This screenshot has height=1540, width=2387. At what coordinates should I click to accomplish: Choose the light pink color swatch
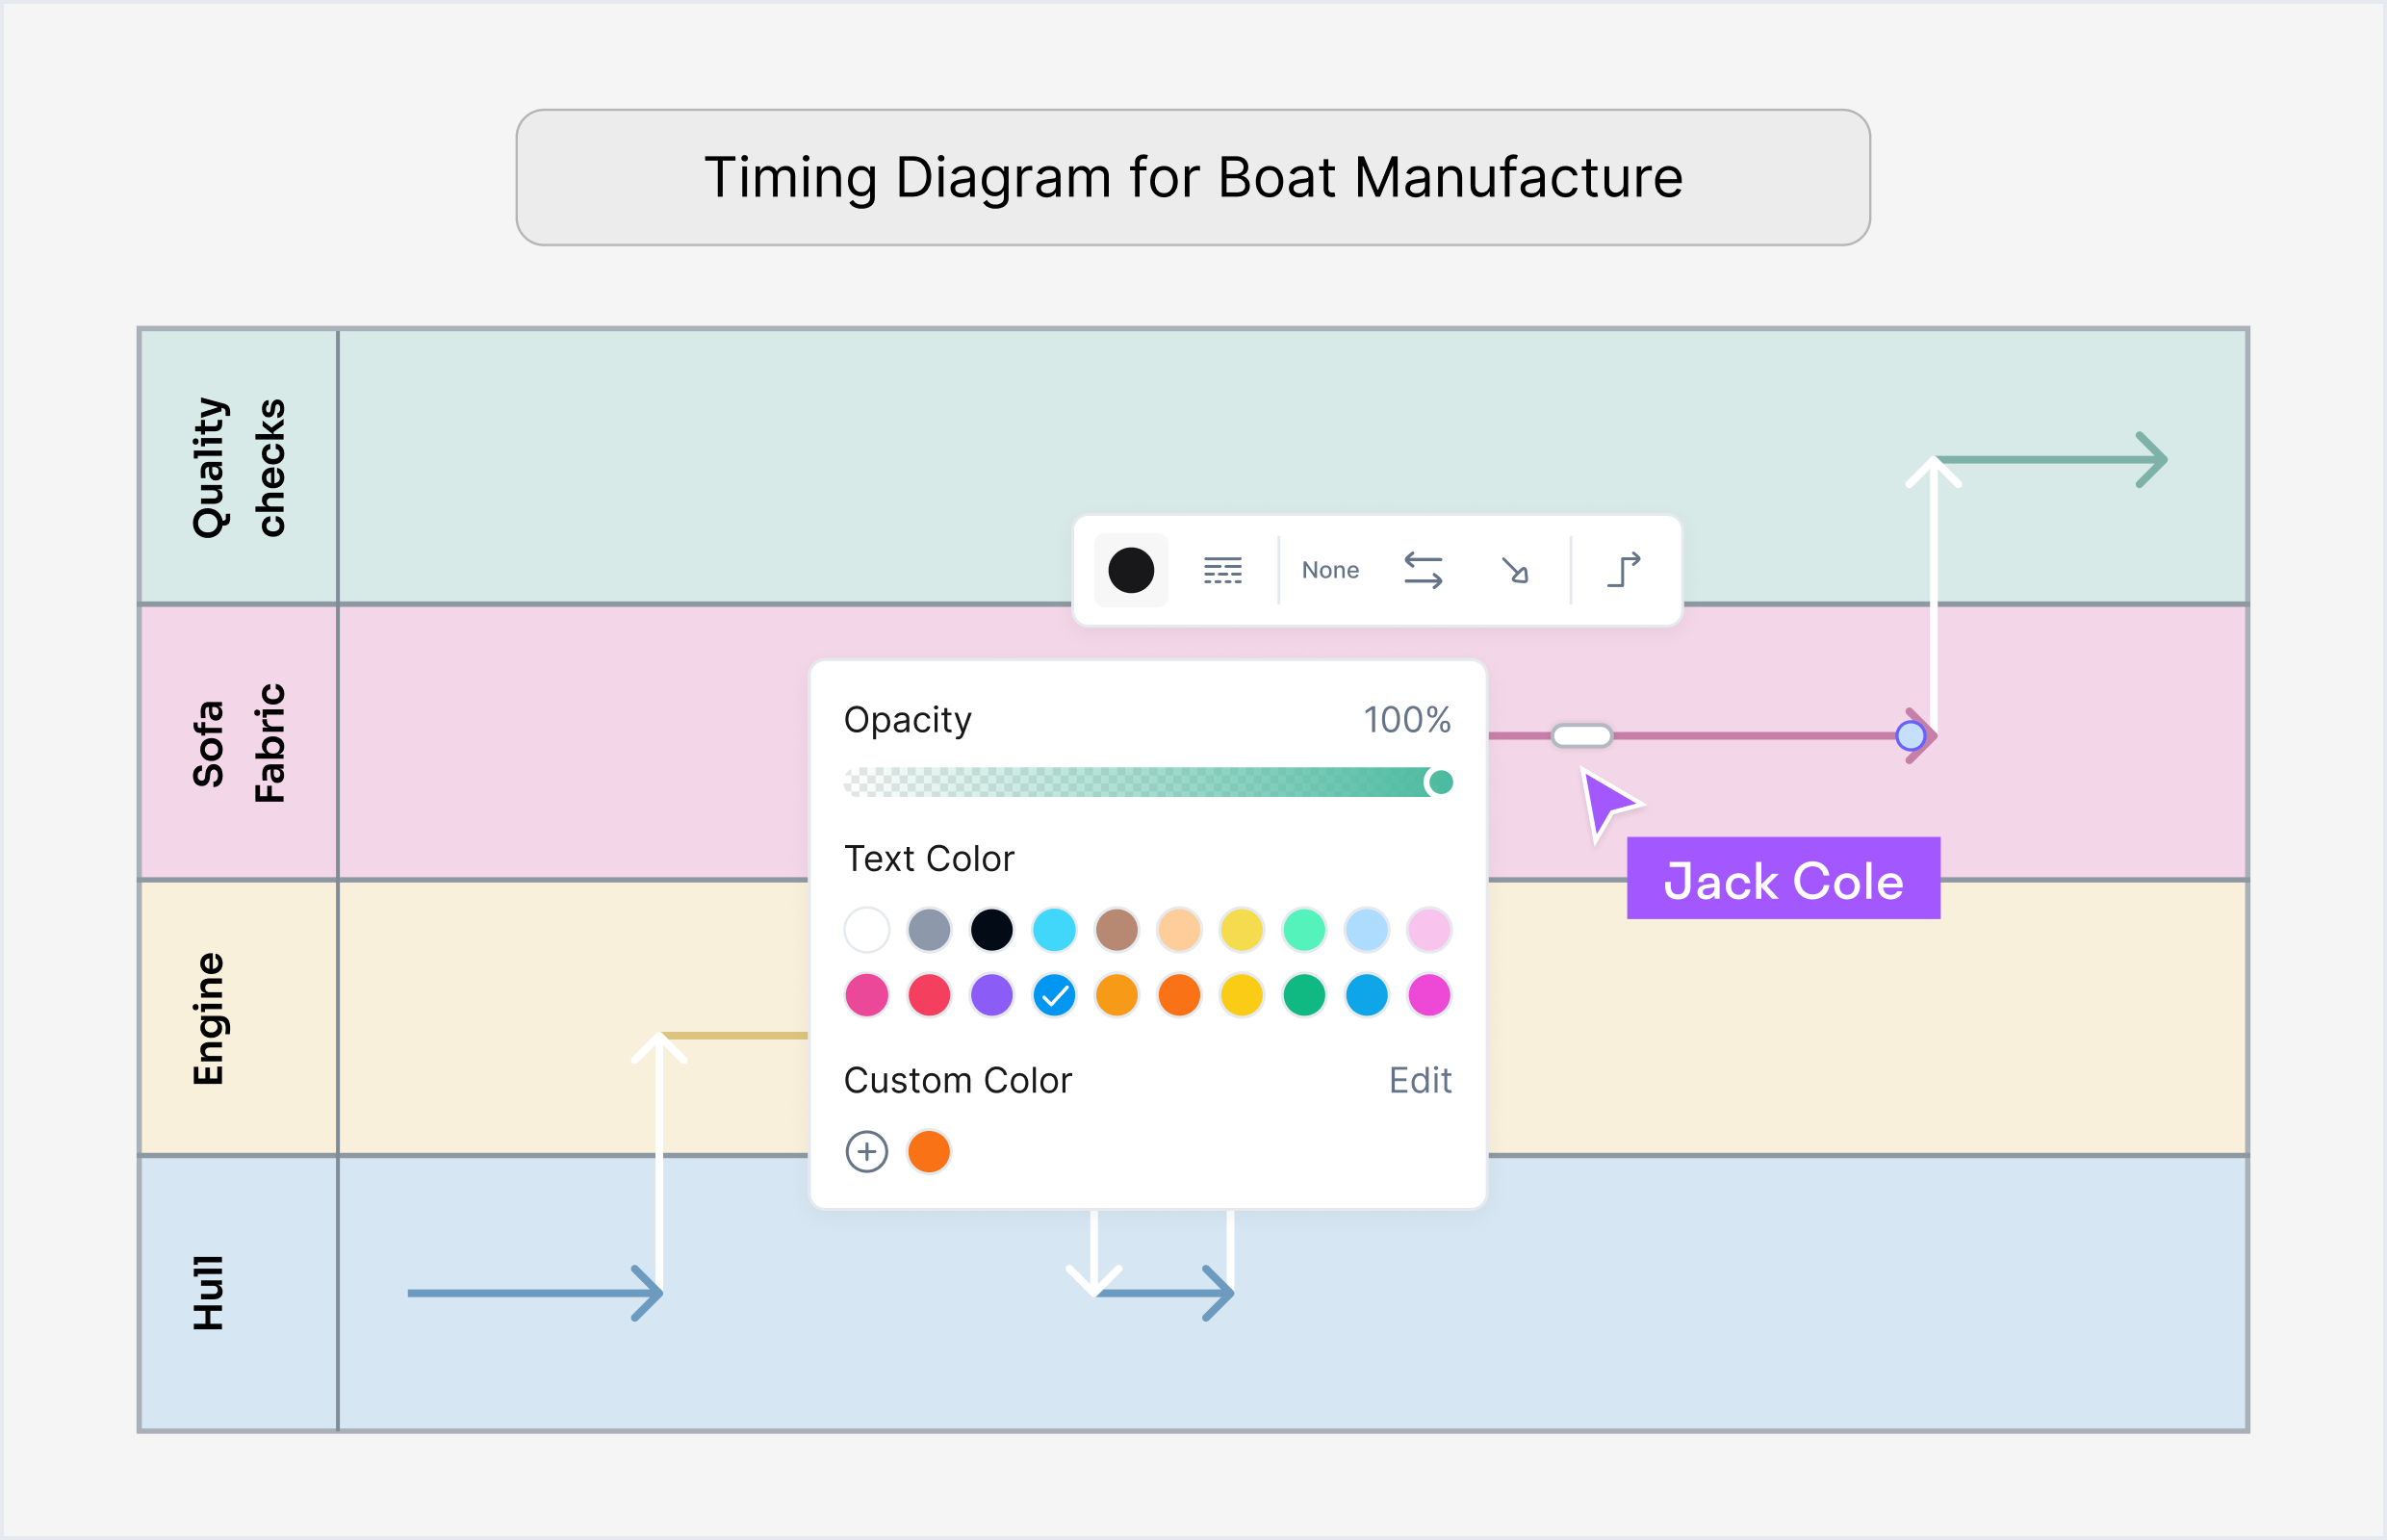(1429, 930)
